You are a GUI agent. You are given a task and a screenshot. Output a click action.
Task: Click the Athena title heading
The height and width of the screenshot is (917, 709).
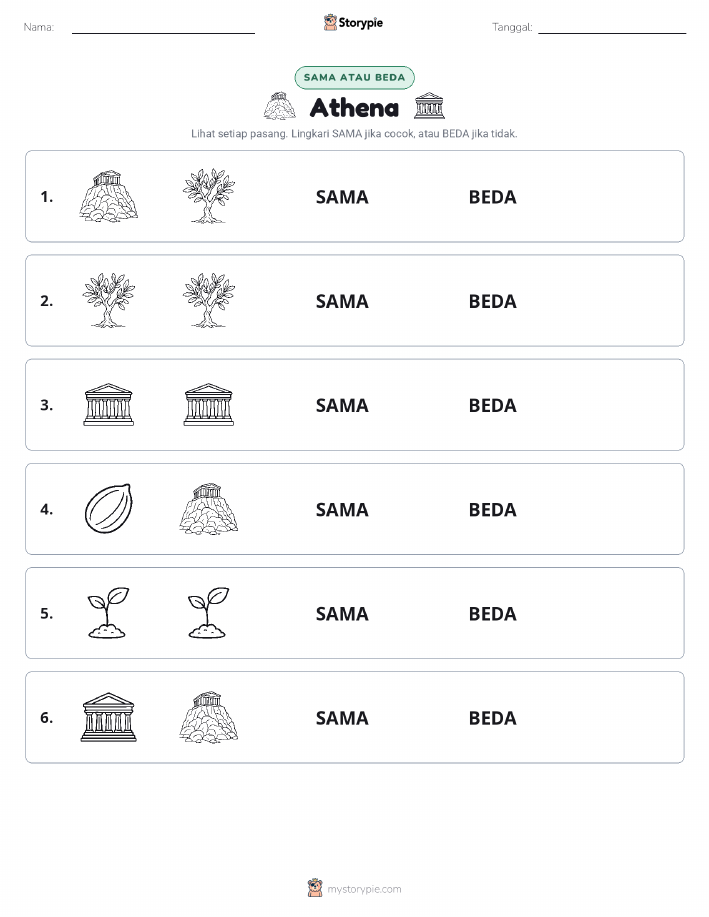click(354, 108)
